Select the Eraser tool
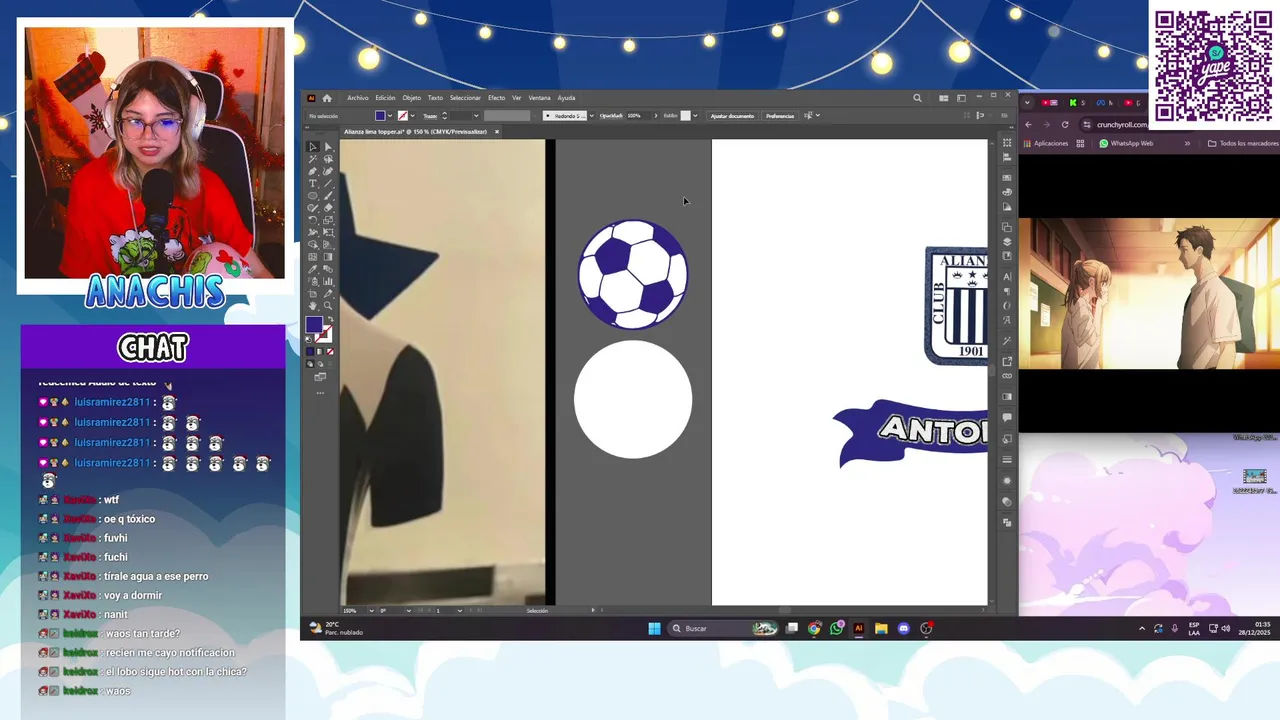This screenshot has height=720, width=1280. pos(328,207)
